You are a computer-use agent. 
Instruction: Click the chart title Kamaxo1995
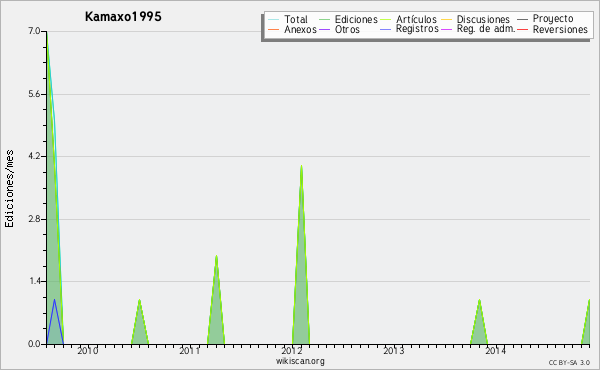point(123,16)
